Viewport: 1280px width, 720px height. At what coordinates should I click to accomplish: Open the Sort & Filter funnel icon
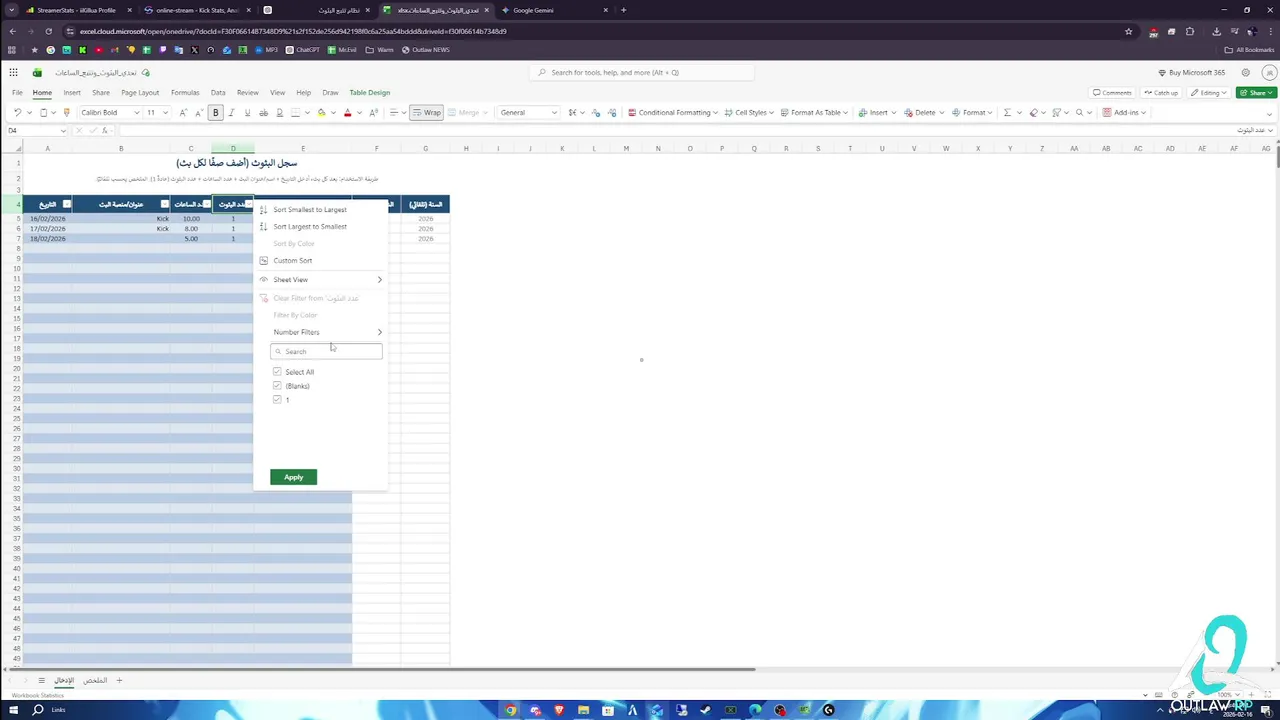click(1057, 112)
